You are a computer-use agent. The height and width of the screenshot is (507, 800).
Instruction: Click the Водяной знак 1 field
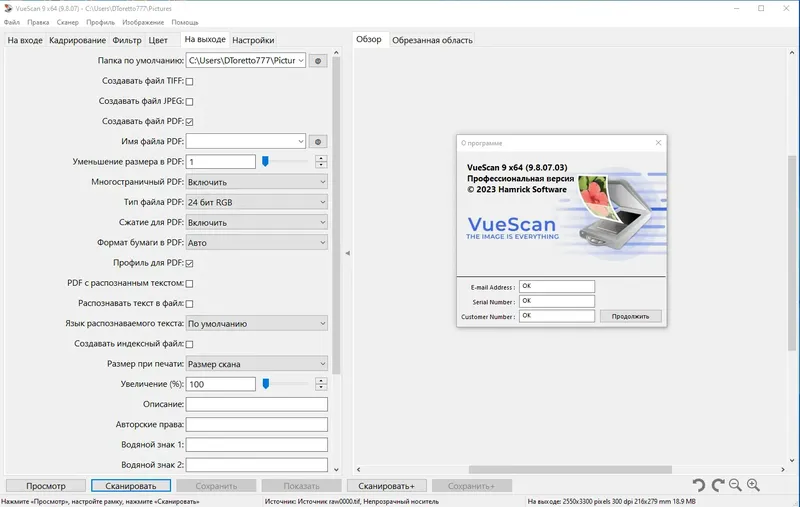257,445
